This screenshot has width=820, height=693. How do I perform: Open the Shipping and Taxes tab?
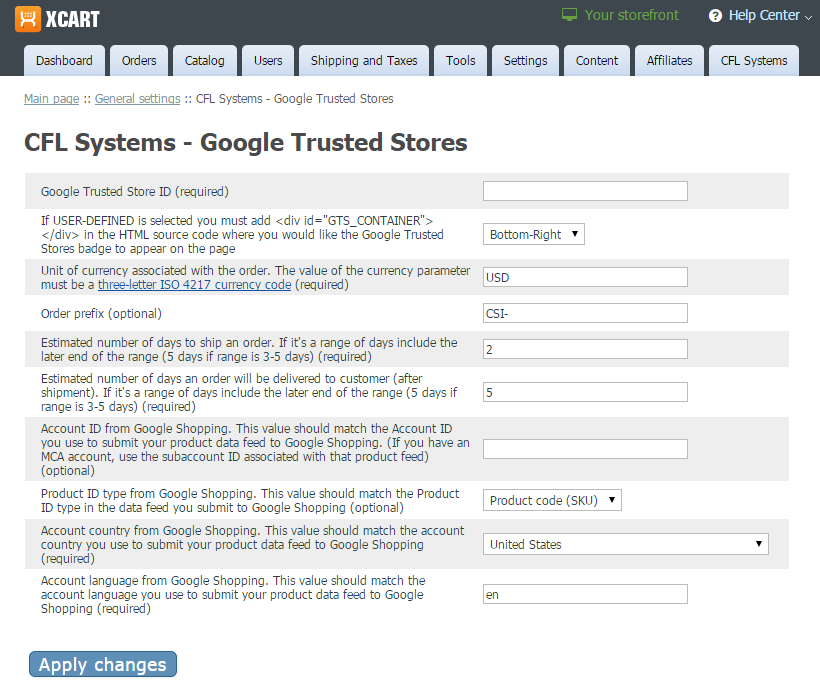coord(364,61)
